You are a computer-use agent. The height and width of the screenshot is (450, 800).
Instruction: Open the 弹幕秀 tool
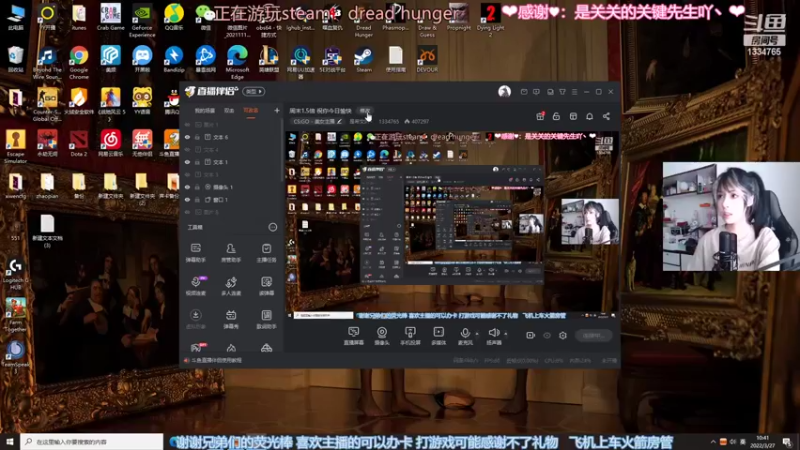tap(231, 319)
